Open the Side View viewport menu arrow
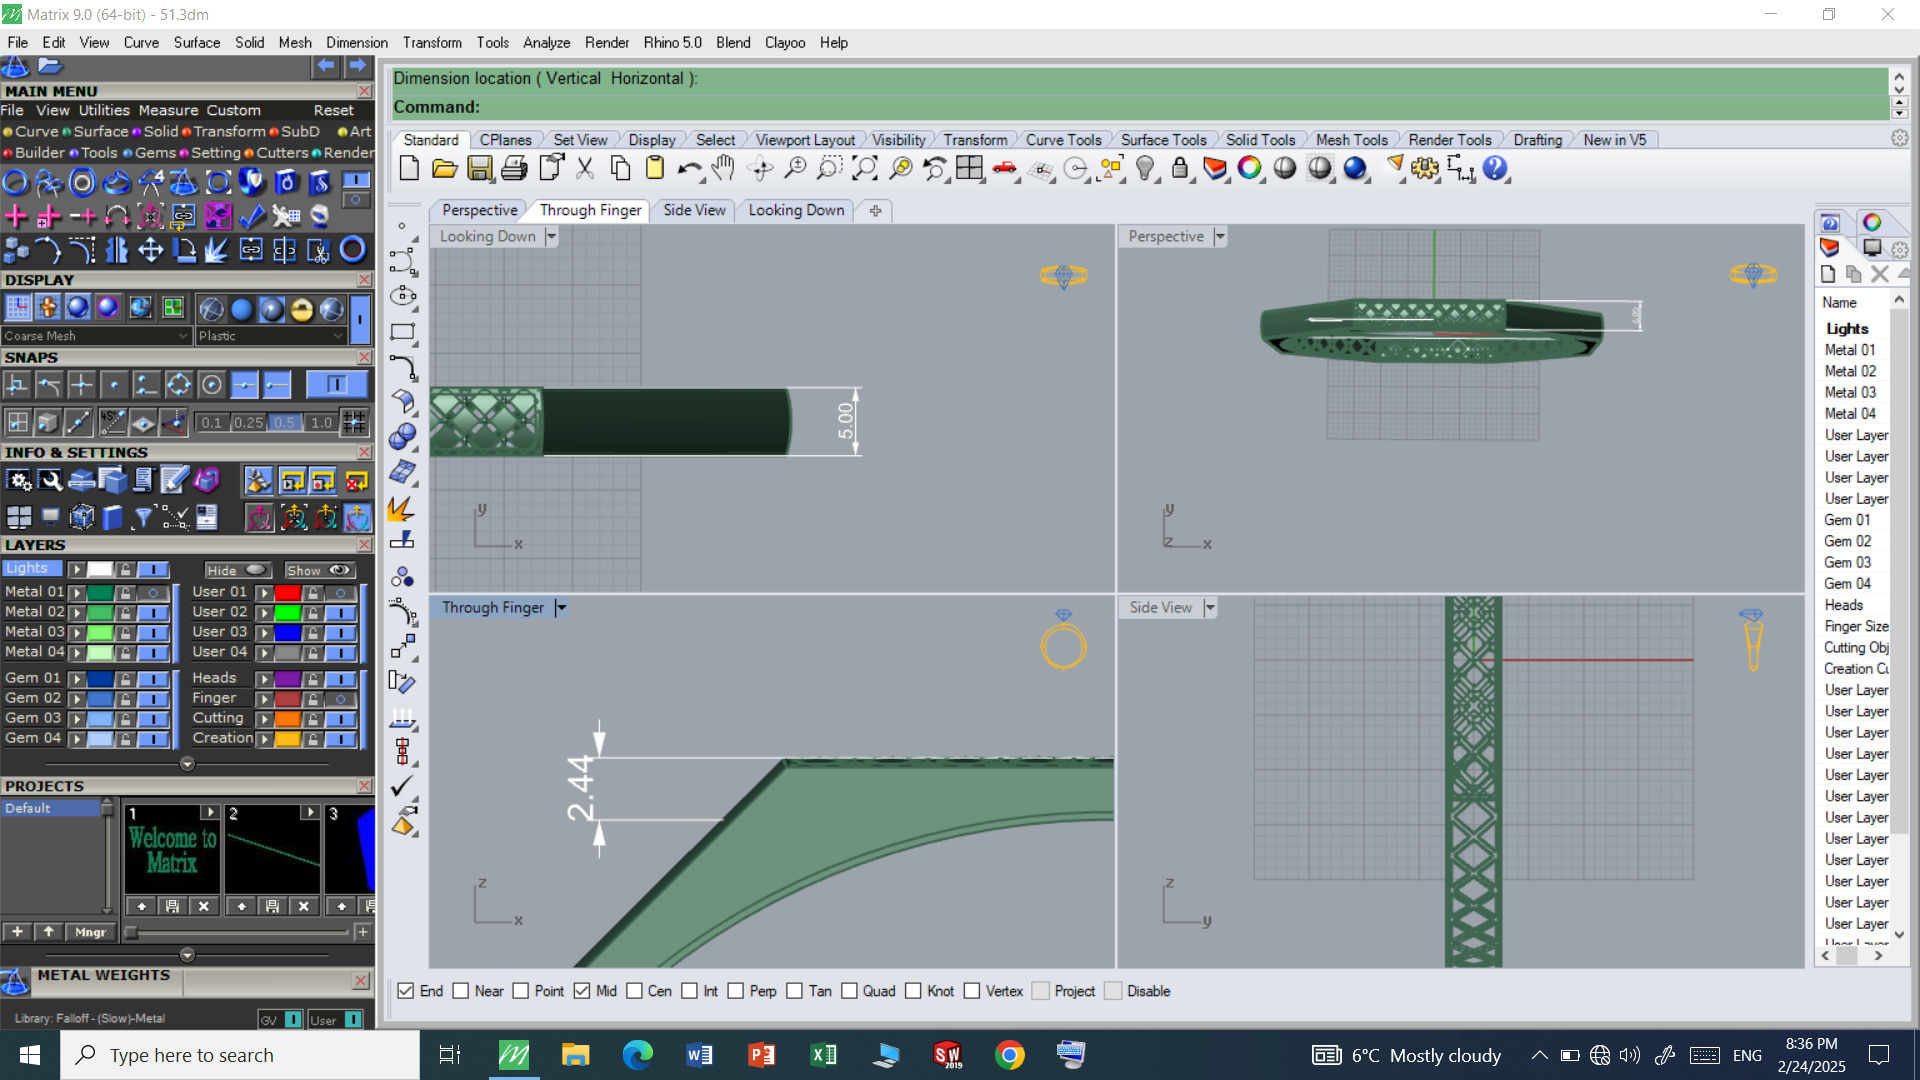Image resolution: width=1920 pixels, height=1080 pixels. [1210, 608]
